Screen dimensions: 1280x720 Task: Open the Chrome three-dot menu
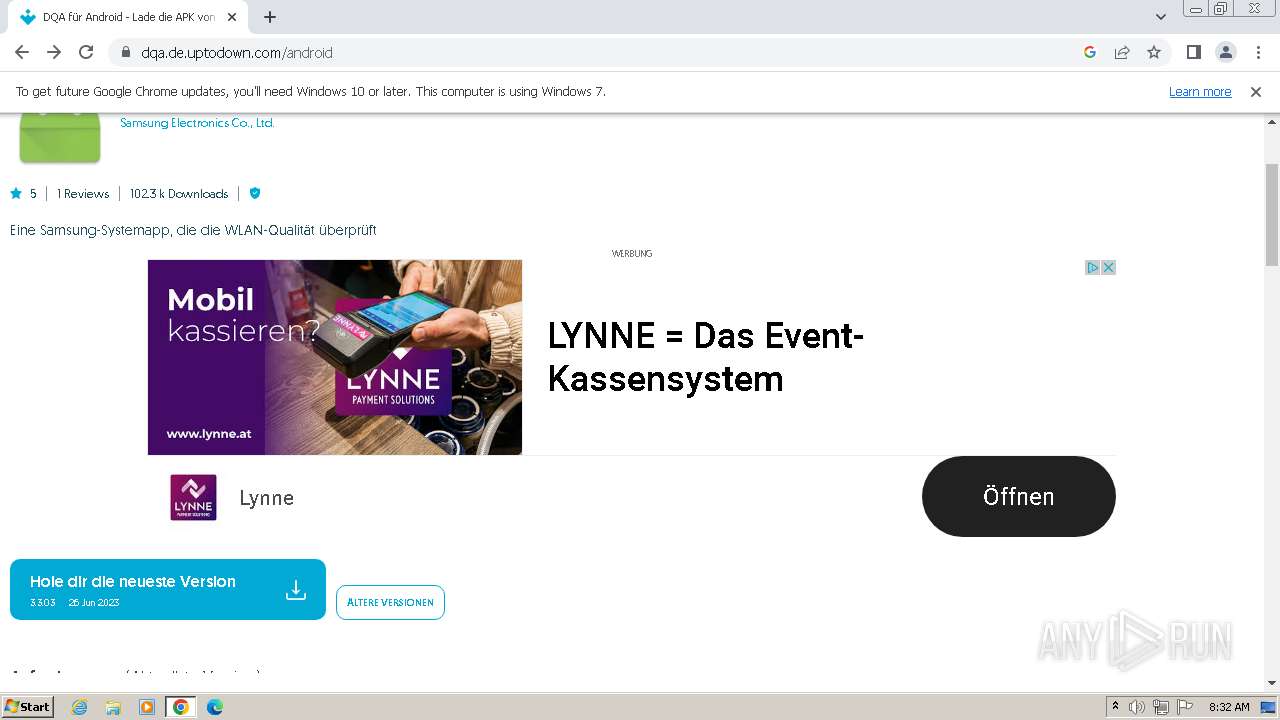click(x=1258, y=52)
